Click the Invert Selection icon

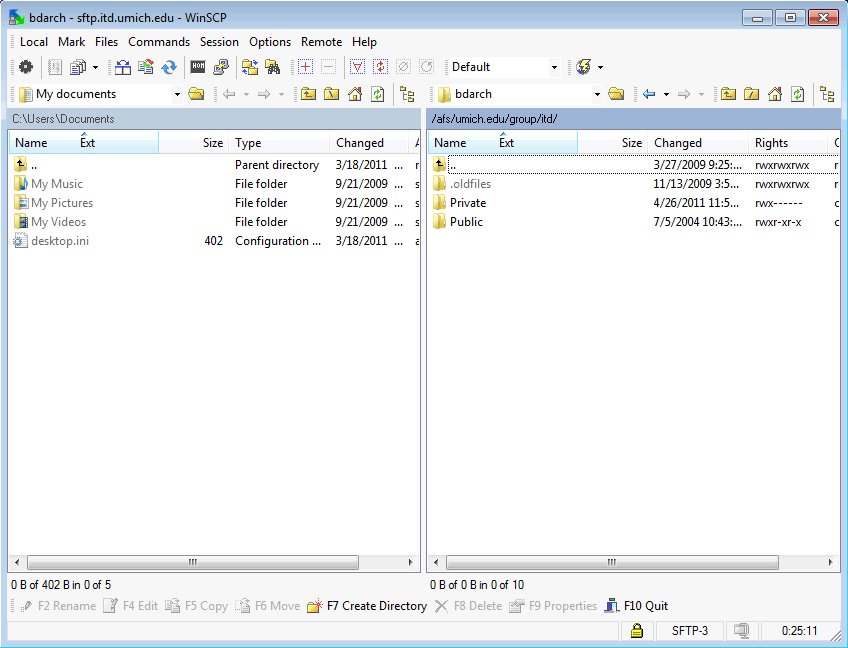click(380, 67)
